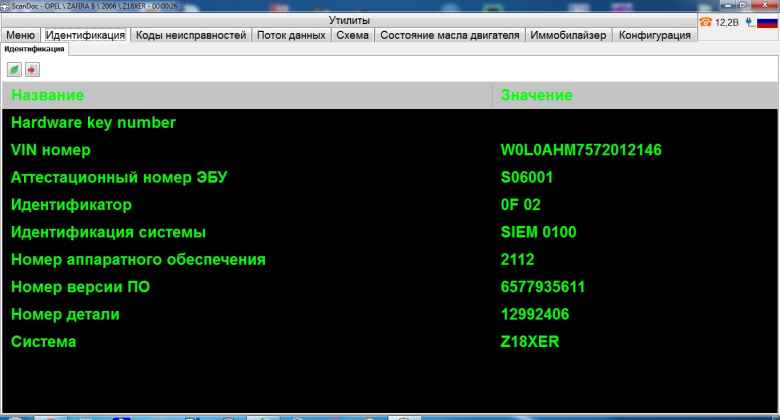
Task: Select the VIN value W0L0AHM7572012146
Action: coord(581,151)
